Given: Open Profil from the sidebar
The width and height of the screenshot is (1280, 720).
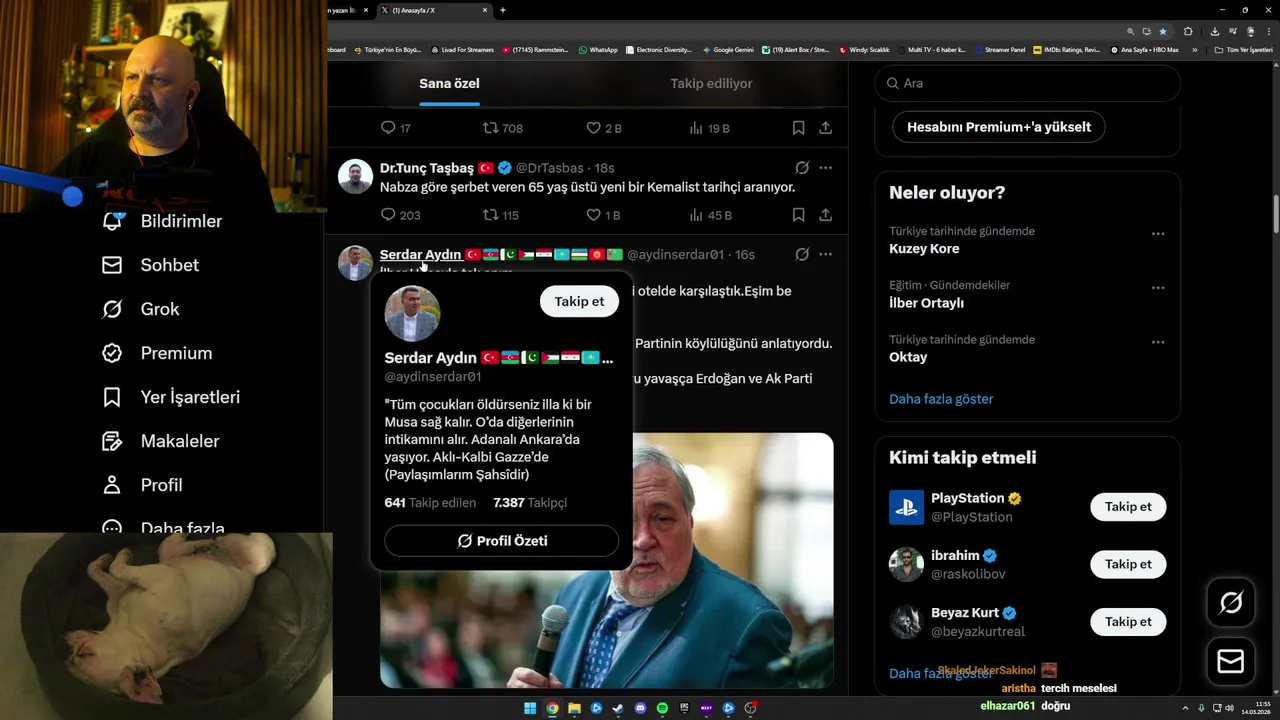Looking at the screenshot, I should click(x=142, y=485).
